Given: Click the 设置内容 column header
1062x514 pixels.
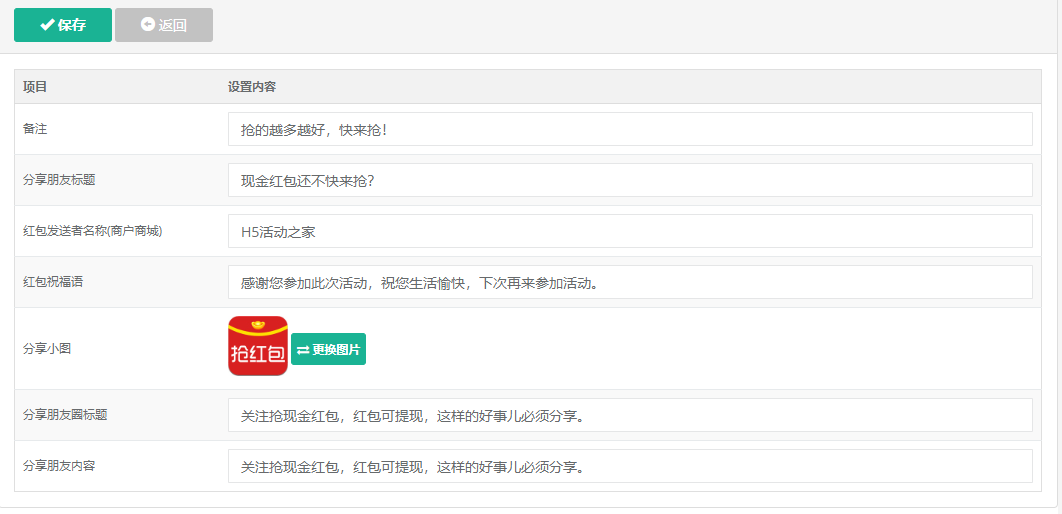Looking at the screenshot, I should [x=251, y=87].
